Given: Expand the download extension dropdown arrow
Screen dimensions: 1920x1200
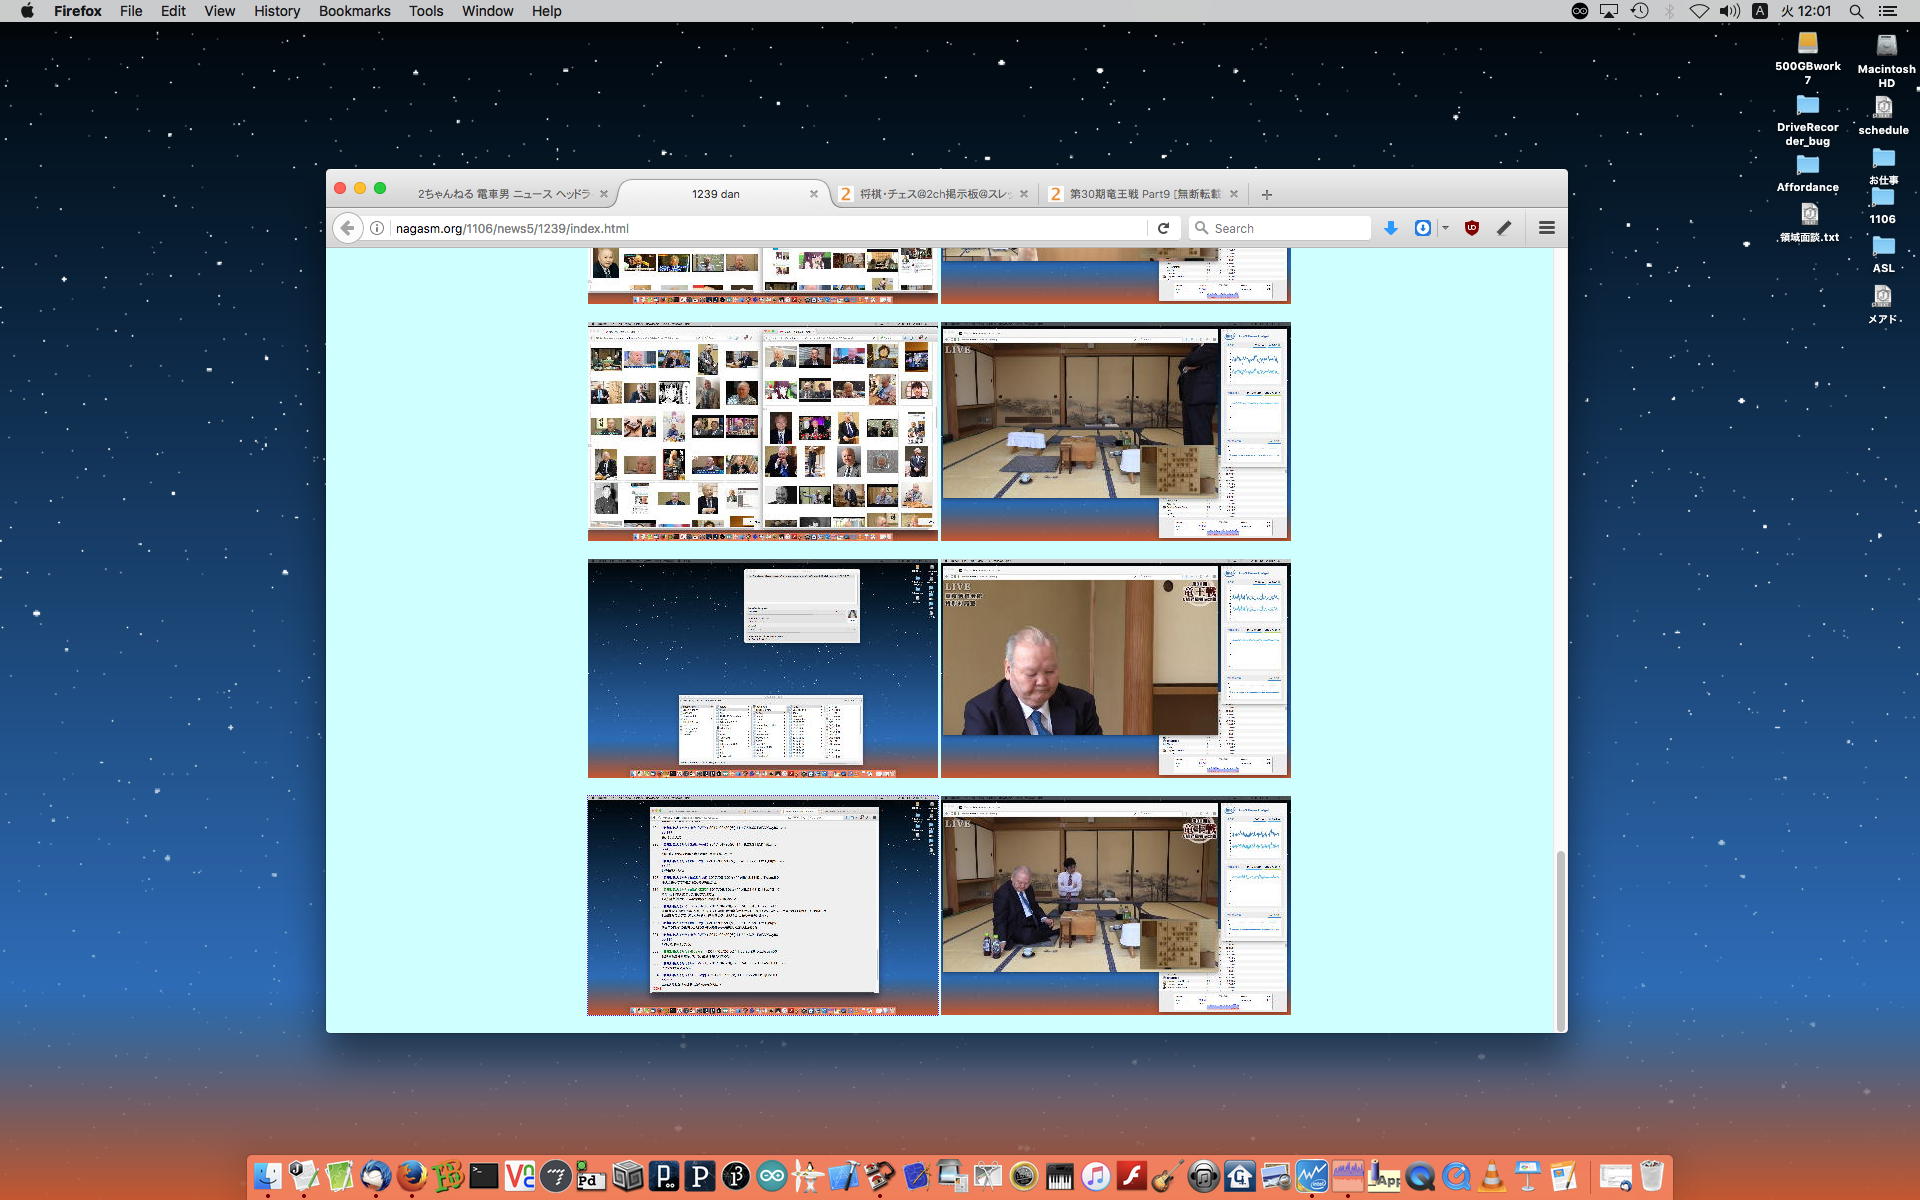Looking at the screenshot, I should [1445, 228].
